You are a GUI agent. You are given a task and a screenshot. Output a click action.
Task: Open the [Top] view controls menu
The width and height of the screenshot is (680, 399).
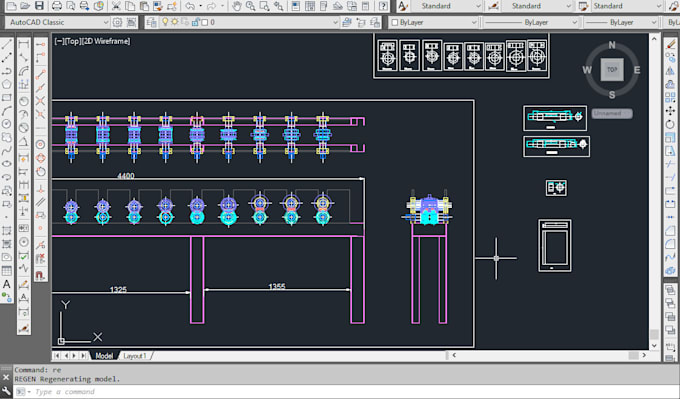pos(73,41)
